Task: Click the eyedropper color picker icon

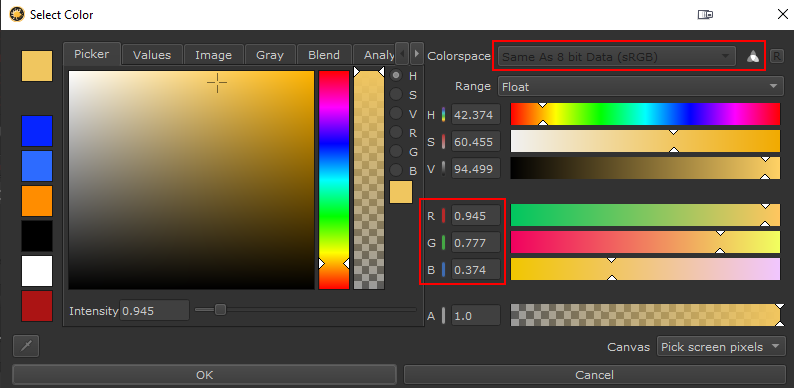Action: tap(26, 346)
